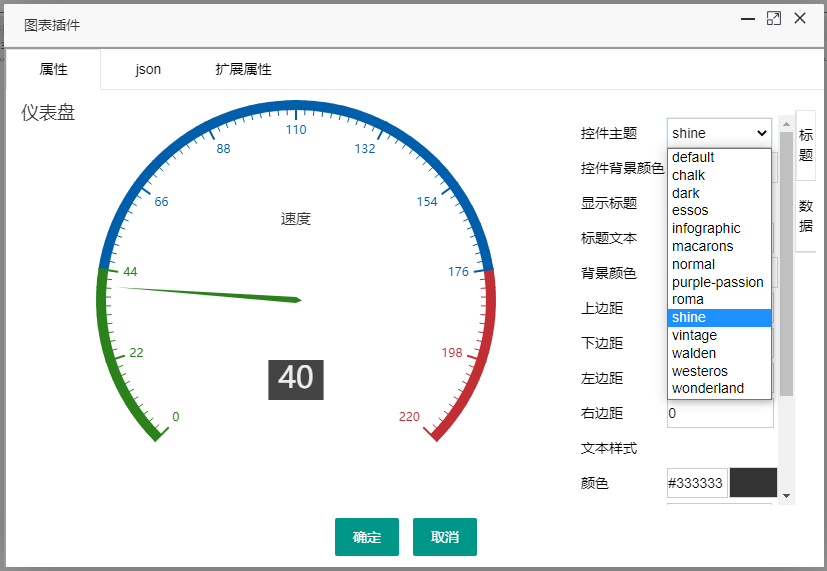Image resolution: width=827 pixels, height=571 pixels.
Task: Edit the 右边距 input field
Action: pos(720,413)
